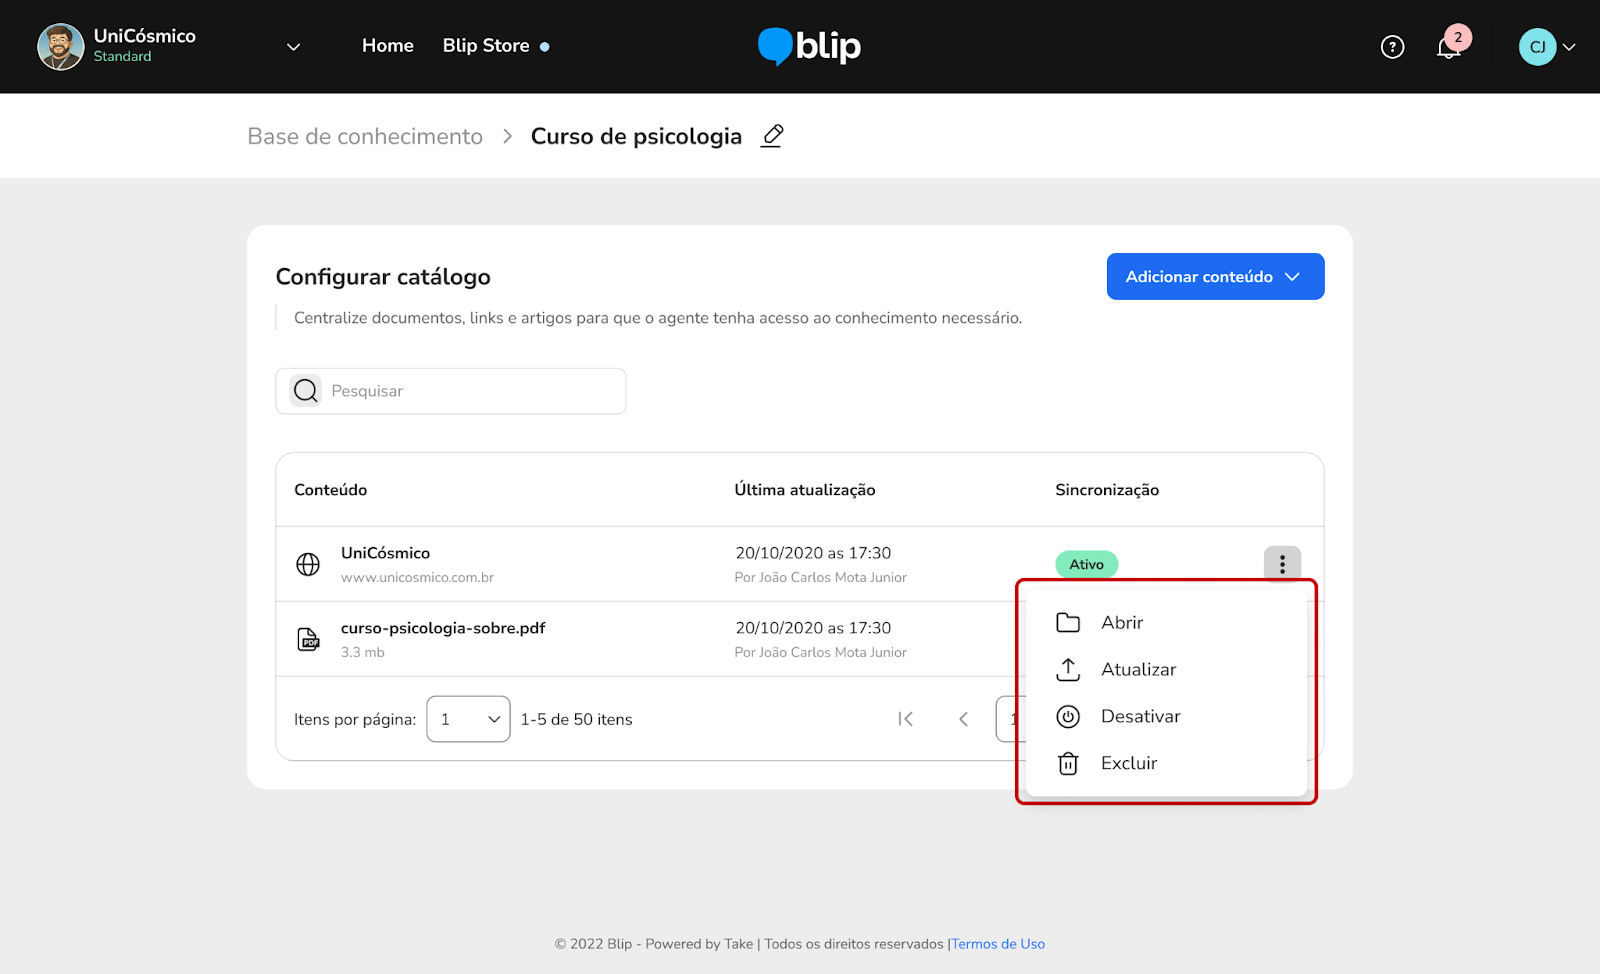Open the Adicionar conteúdo dropdown
Image resolution: width=1600 pixels, height=974 pixels.
coord(1215,277)
